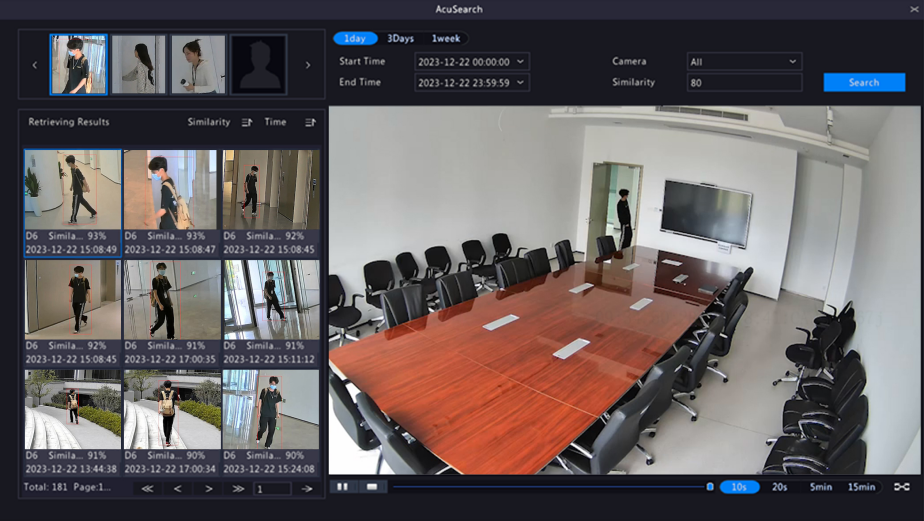Jump to entered page arrow

click(x=307, y=489)
